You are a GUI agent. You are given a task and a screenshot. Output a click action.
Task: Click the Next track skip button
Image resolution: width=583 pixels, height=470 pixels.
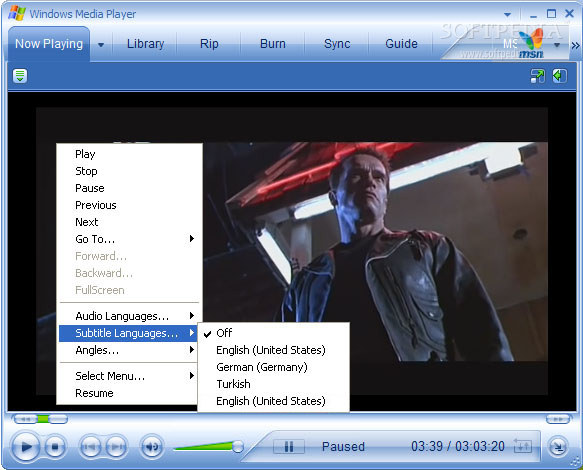click(116, 446)
